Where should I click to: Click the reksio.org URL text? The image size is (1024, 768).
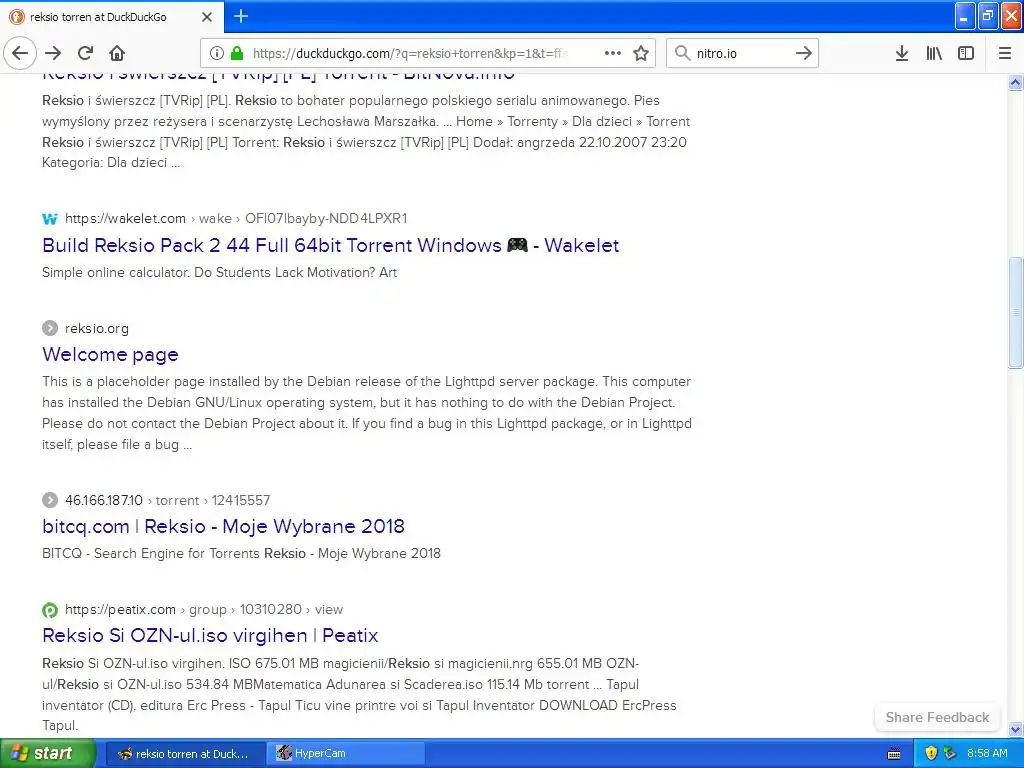[x=97, y=328]
